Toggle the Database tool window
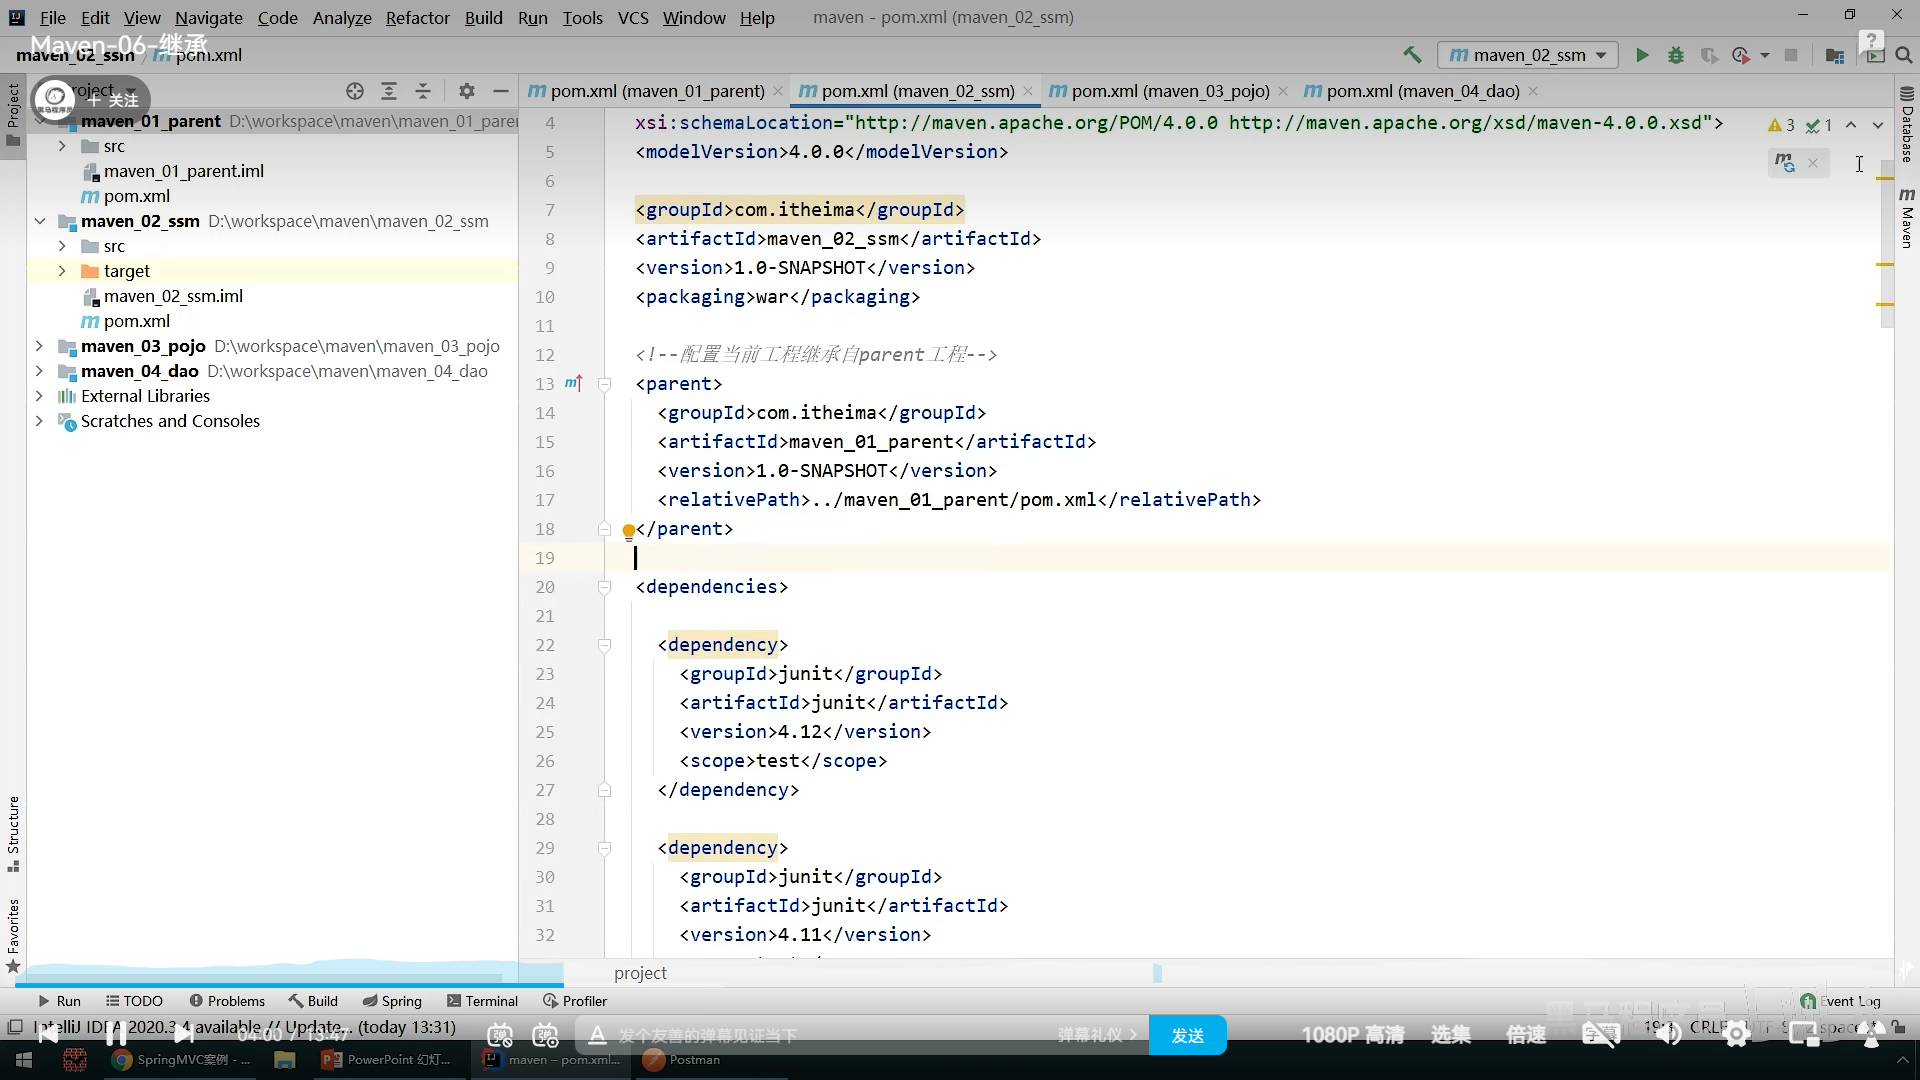This screenshot has width=1920, height=1080. pos(1907,125)
